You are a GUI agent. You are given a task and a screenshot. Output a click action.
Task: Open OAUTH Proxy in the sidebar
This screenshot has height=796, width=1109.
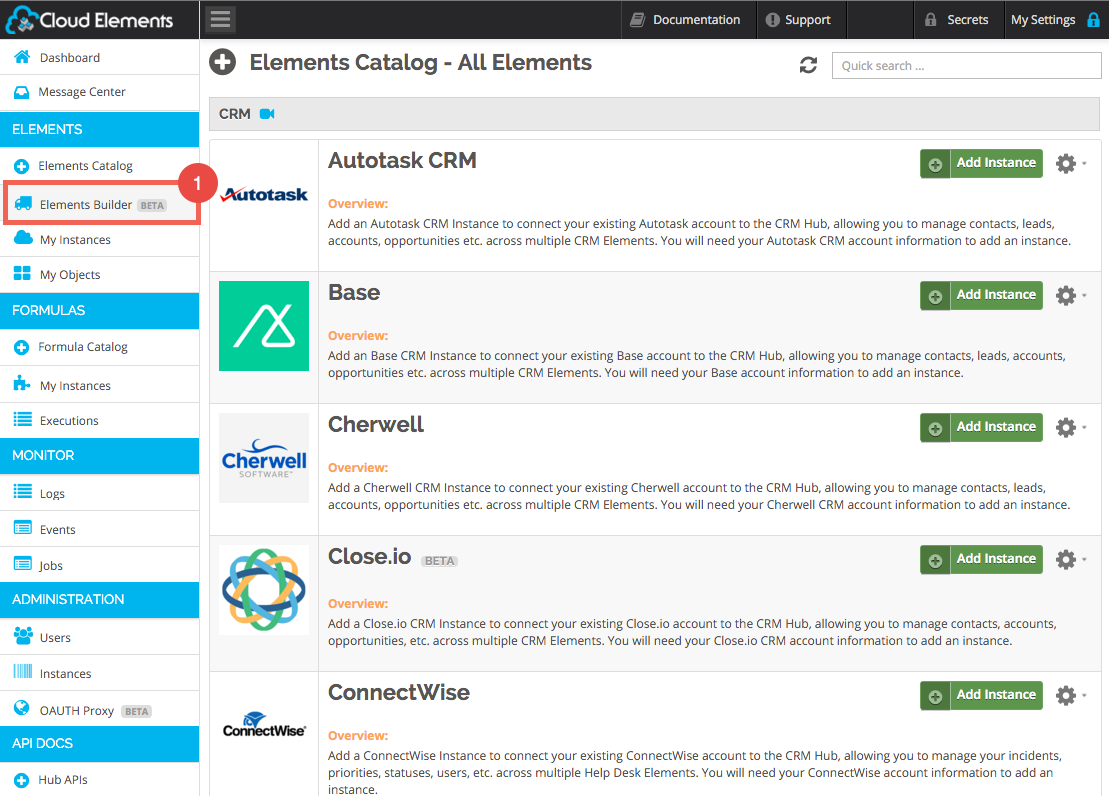tap(100, 710)
